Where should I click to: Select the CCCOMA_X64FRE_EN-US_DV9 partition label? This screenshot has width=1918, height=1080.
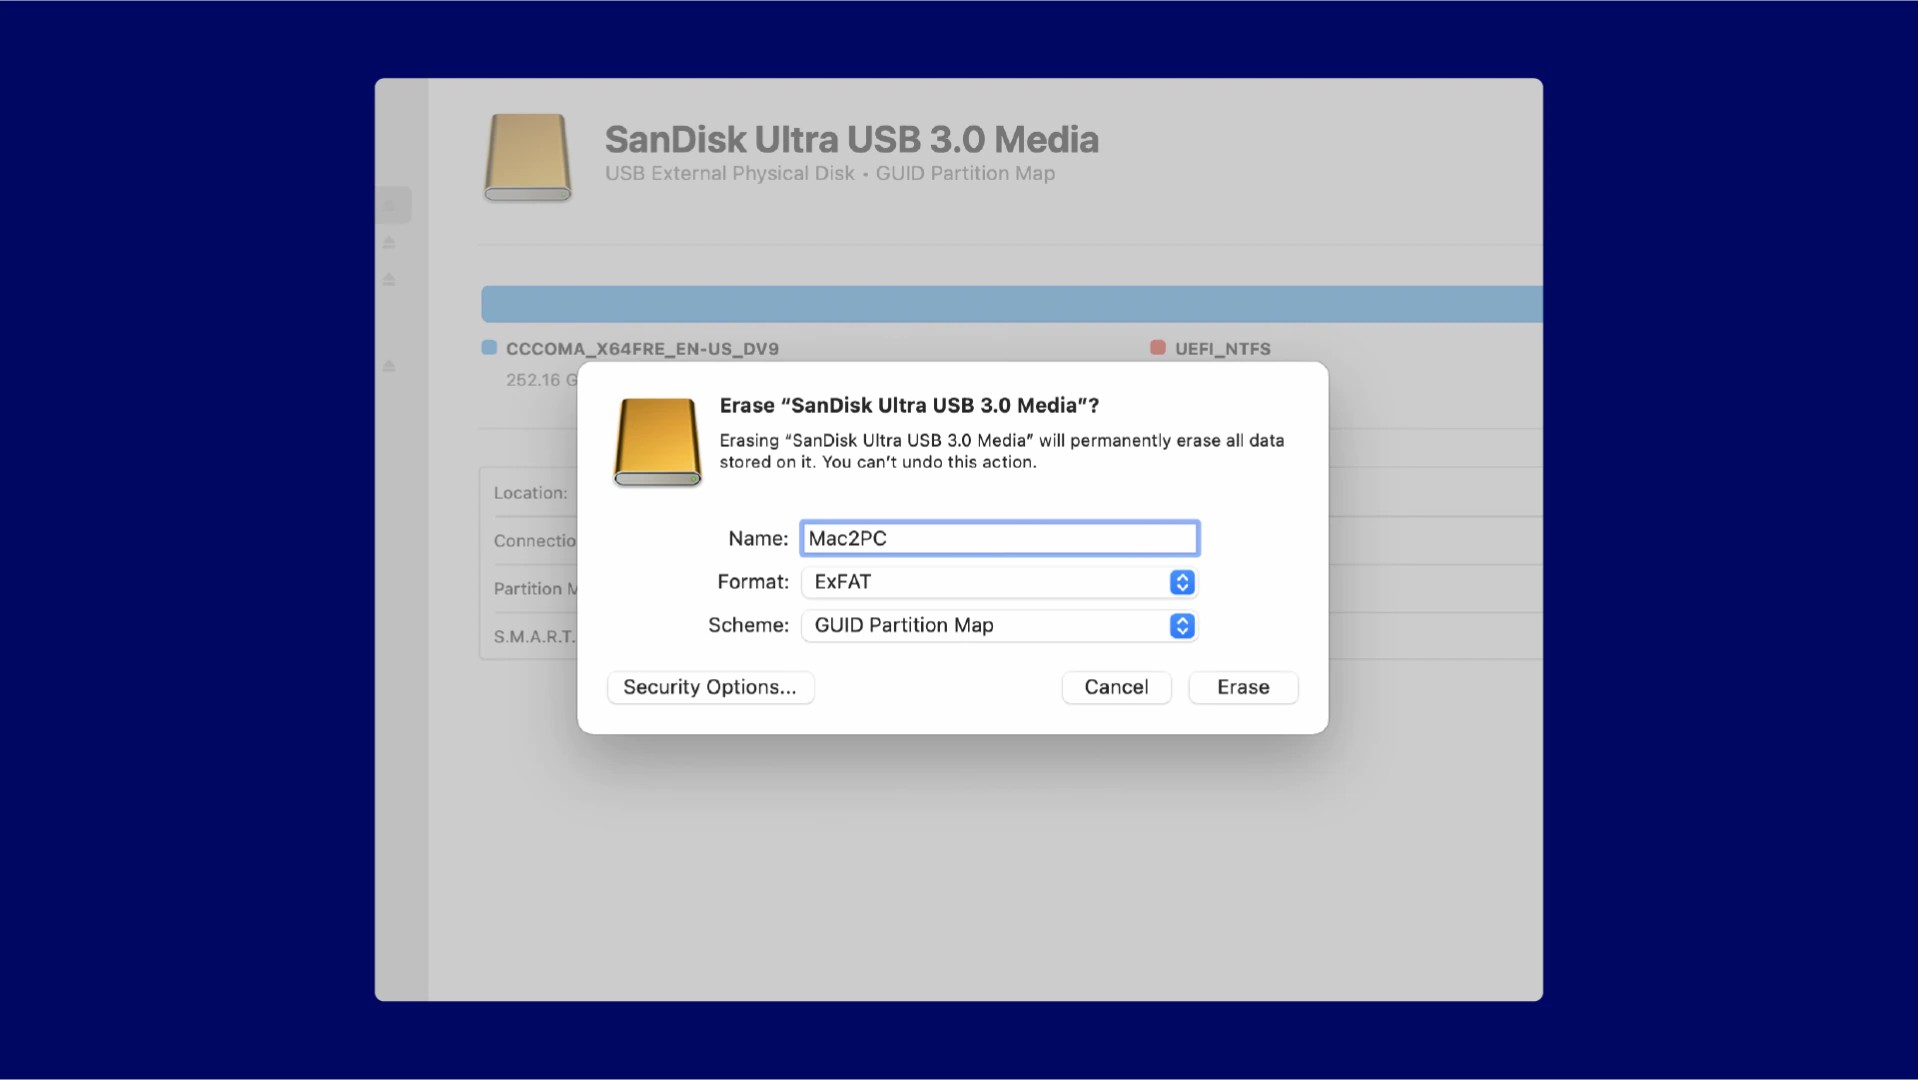[x=642, y=349]
